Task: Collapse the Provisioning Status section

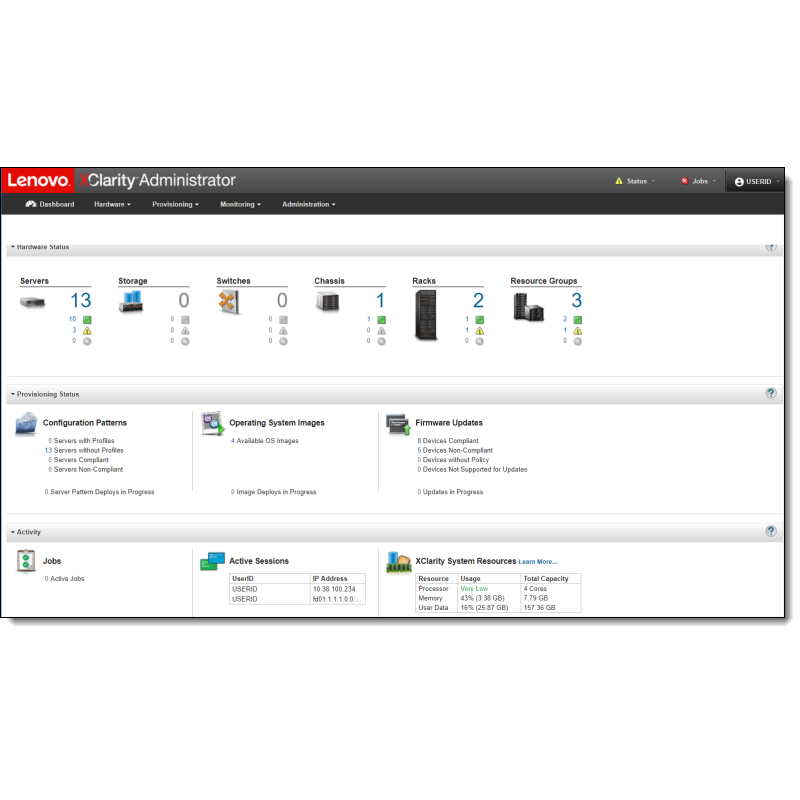Action: tap(45, 394)
